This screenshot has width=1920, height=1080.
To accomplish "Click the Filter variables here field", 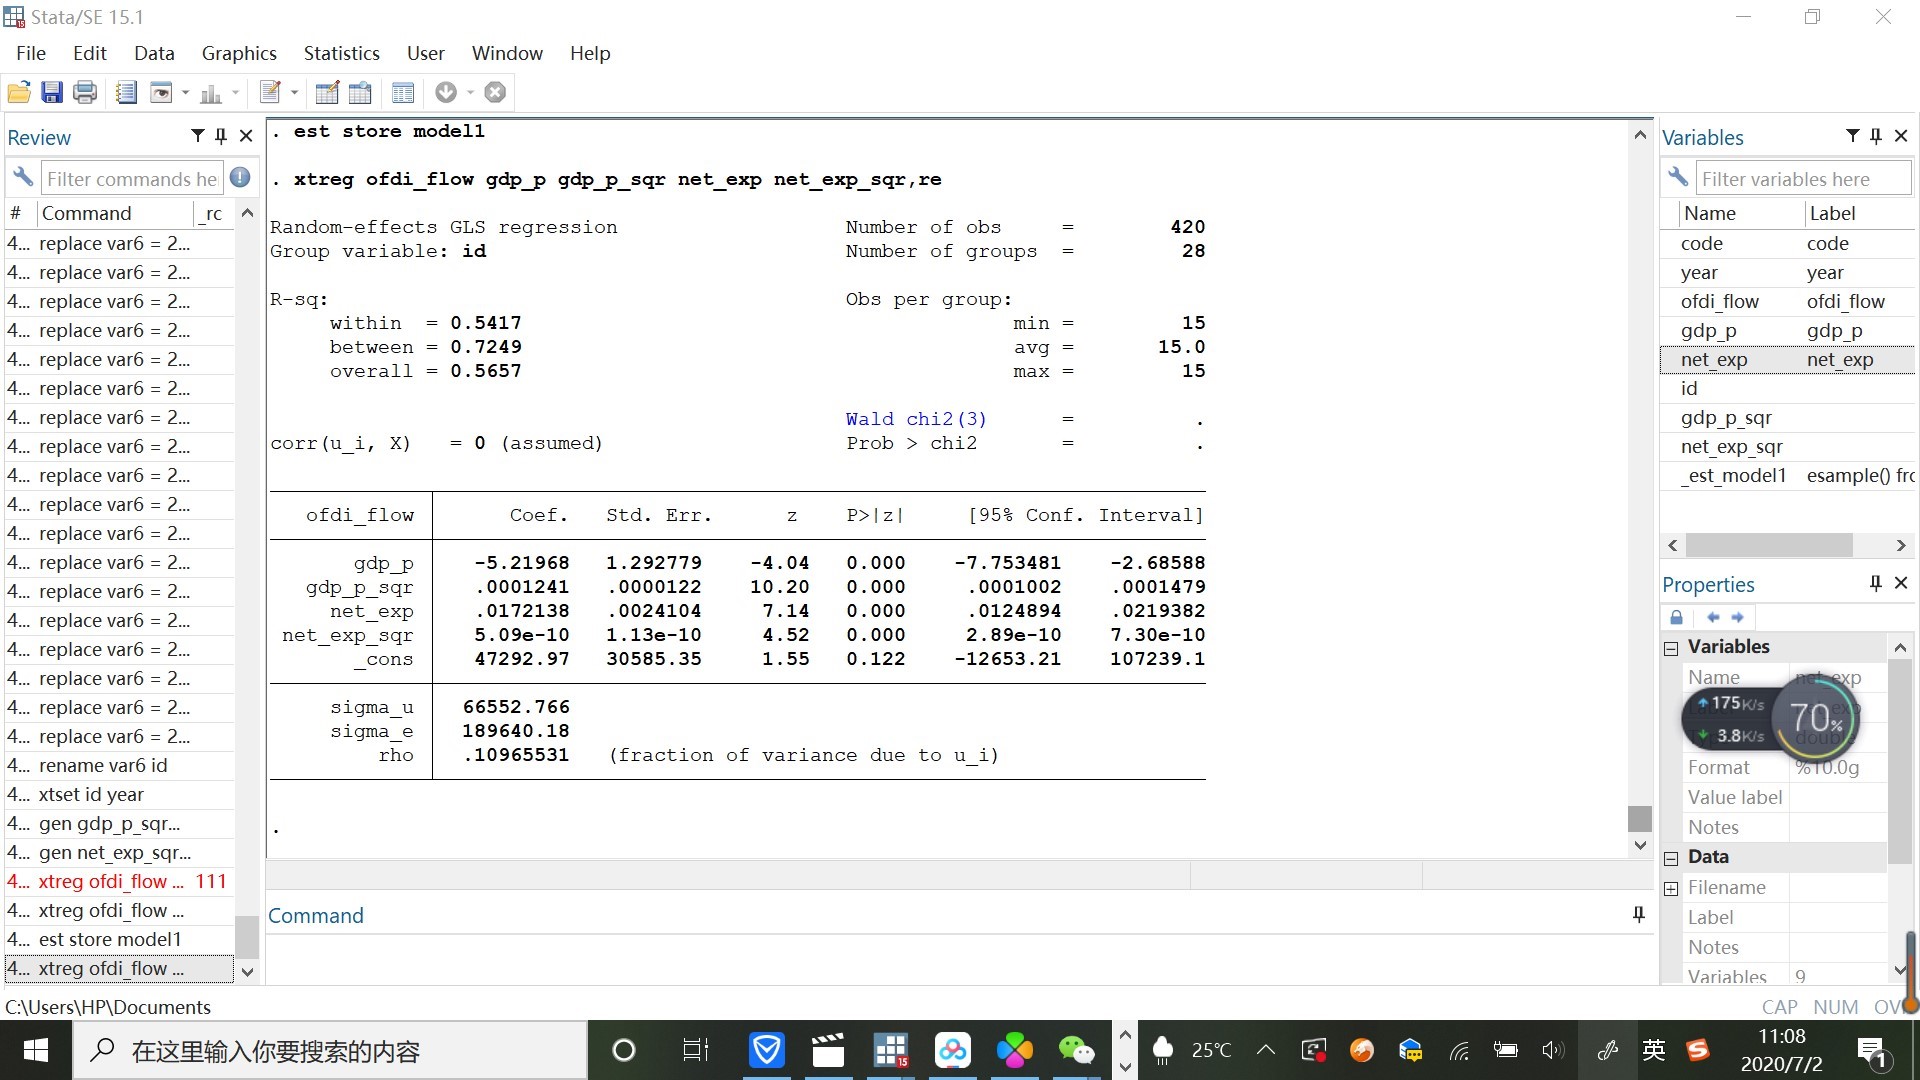I will point(1803,179).
